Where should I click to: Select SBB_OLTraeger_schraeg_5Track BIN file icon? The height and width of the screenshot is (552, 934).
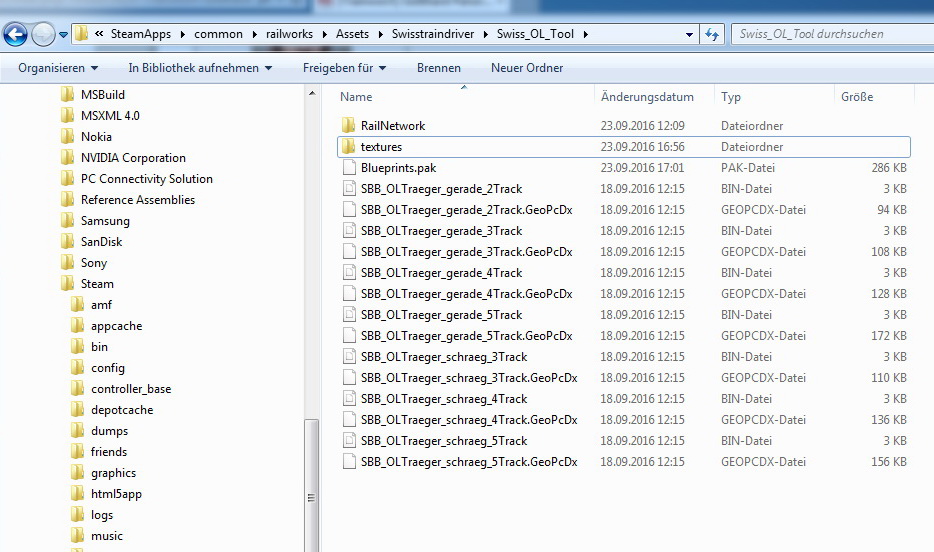pos(349,441)
